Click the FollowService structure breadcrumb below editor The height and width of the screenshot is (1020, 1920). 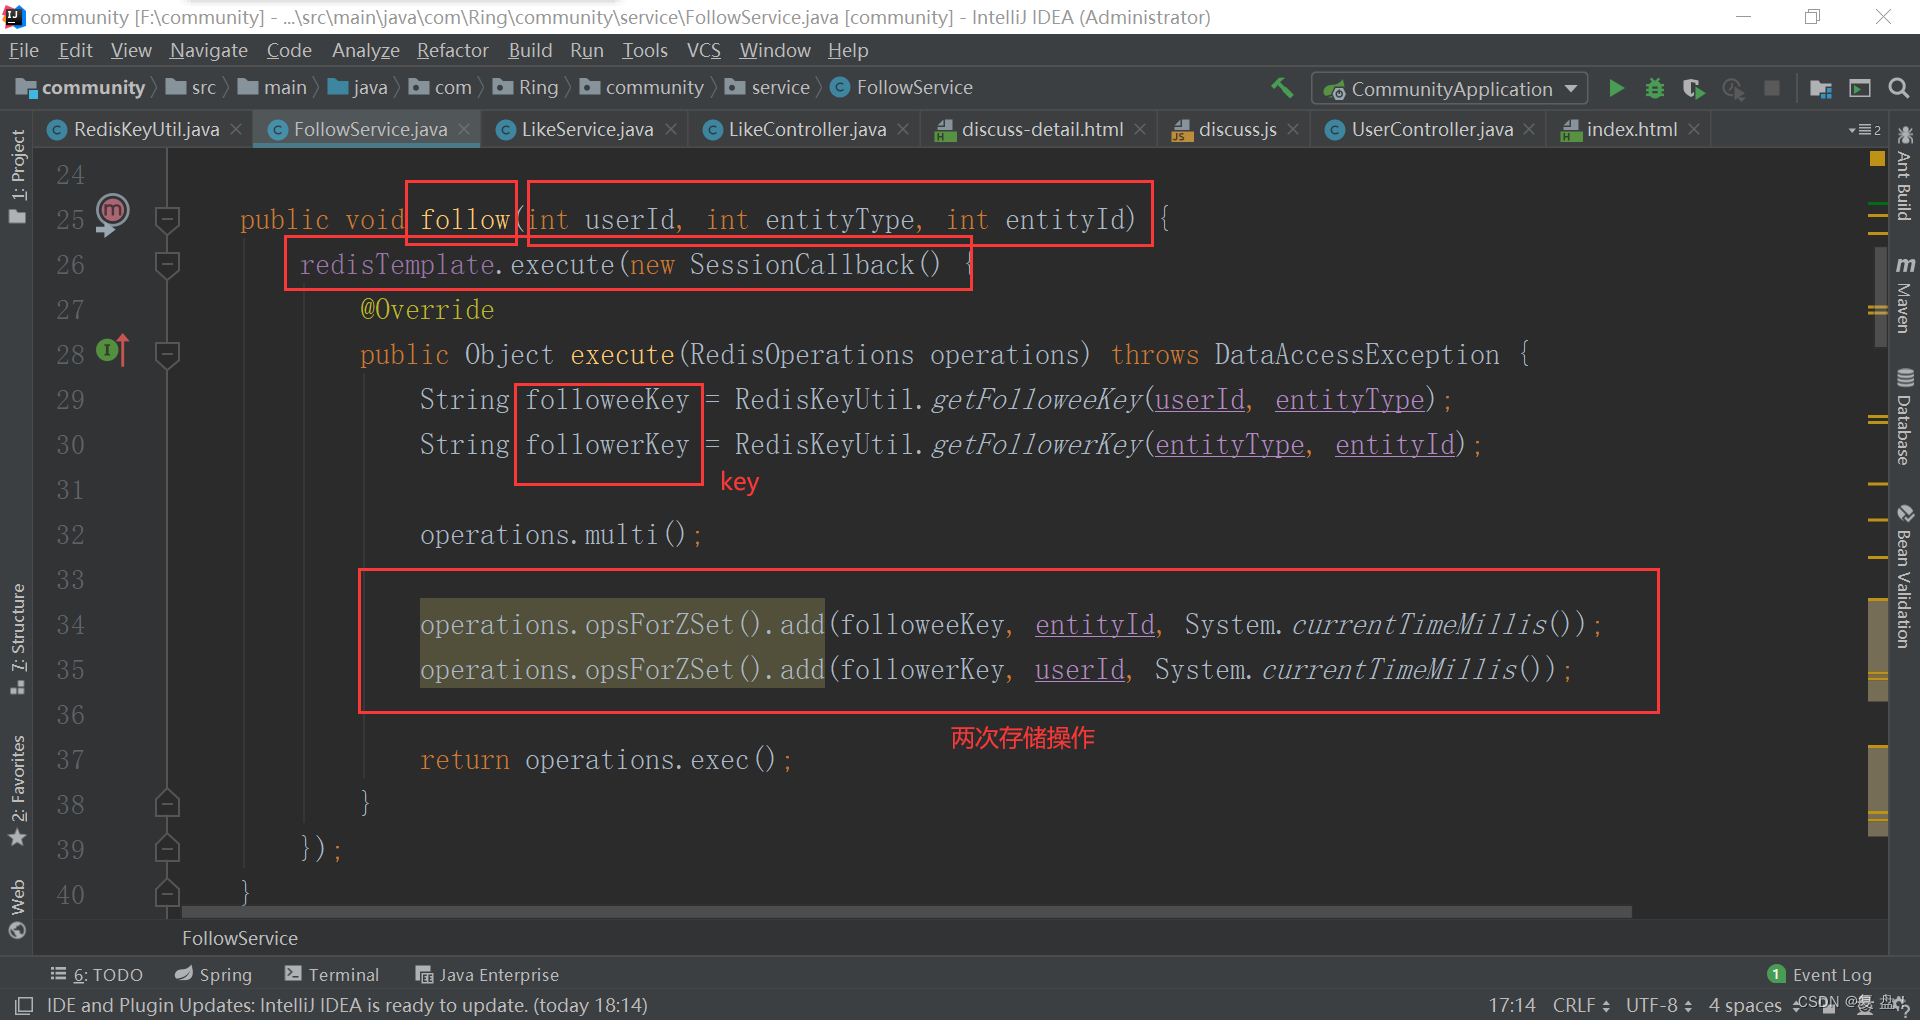[x=240, y=938]
